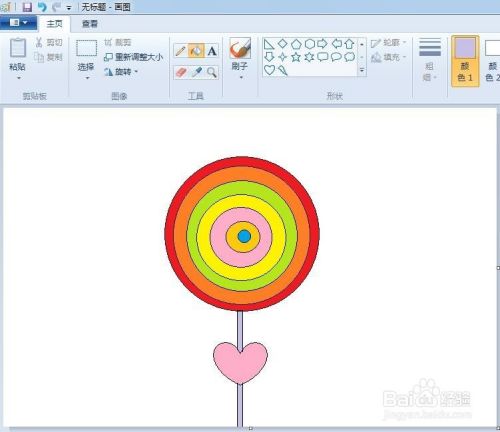The width and height of the screenshot is (500, 432).
Task: Pick the heart shape in gallery
Action: pyautogui.click(x=269, y=70)
